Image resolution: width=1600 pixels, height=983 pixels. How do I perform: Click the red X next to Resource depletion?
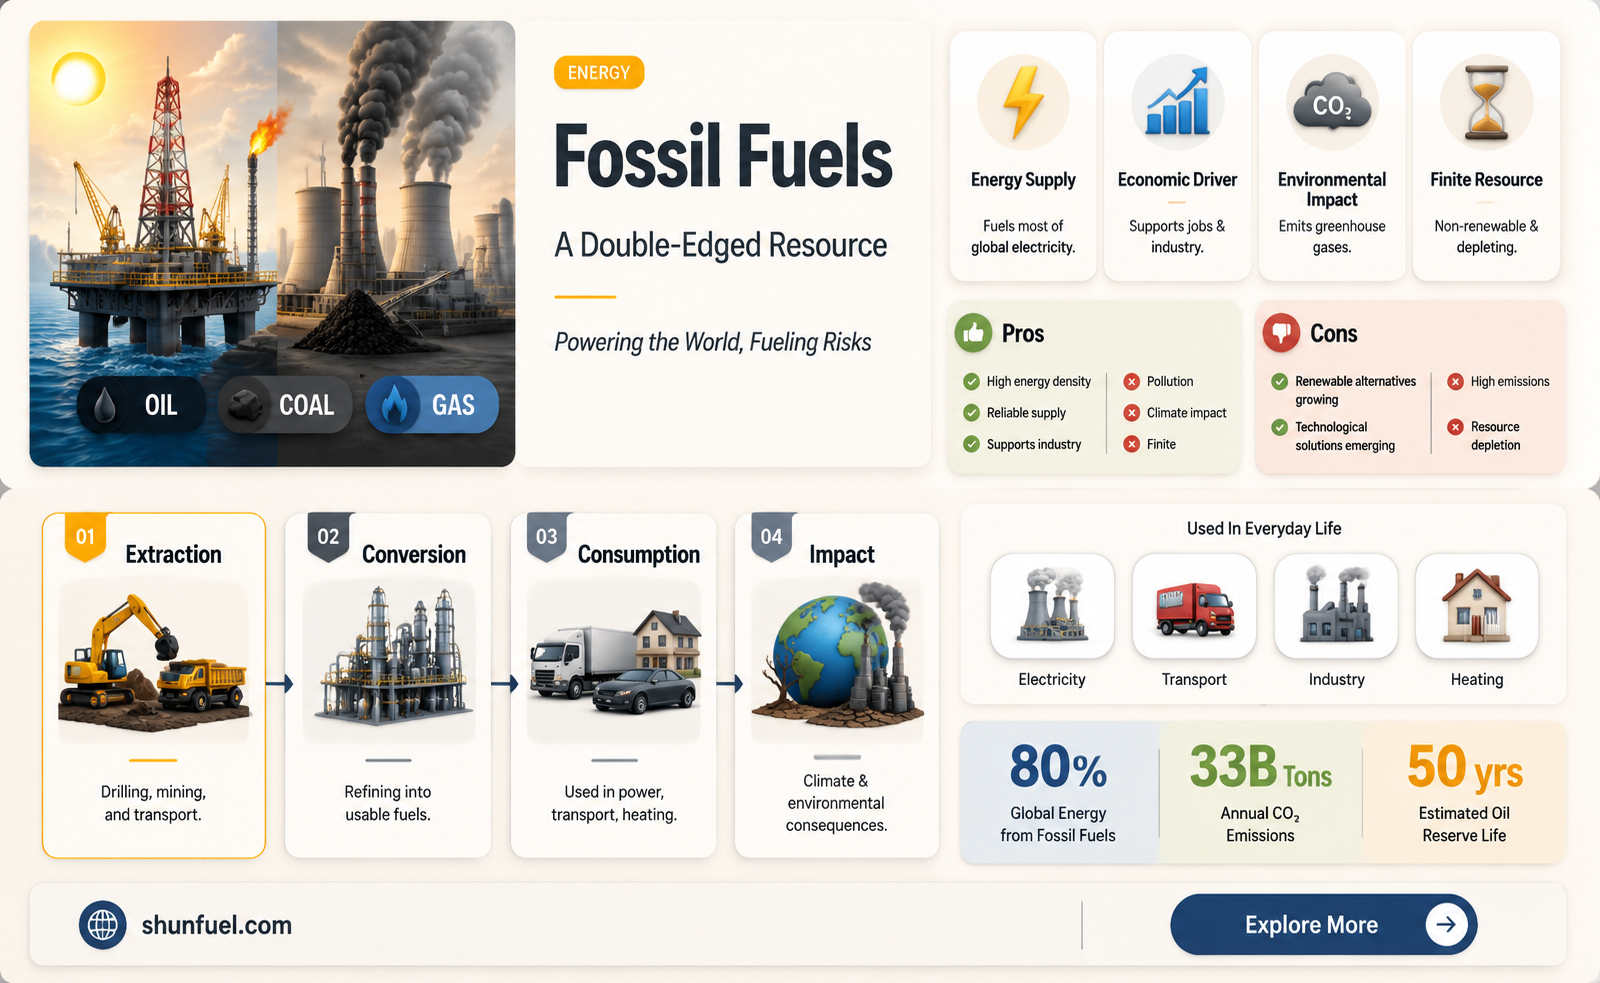click(1455, 427)
